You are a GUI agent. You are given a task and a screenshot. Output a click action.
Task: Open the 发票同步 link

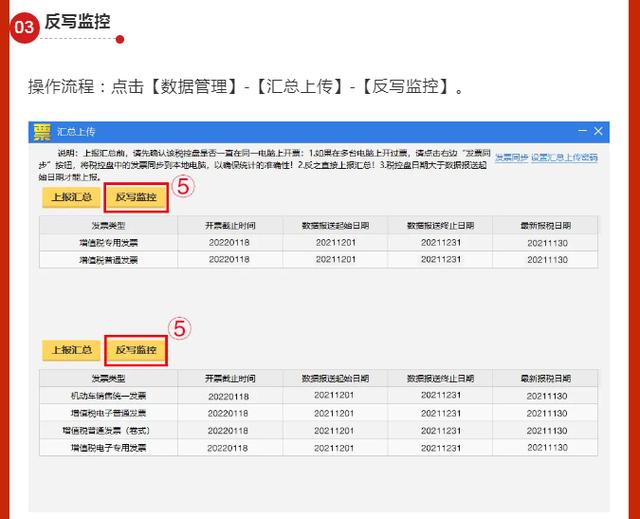pos(511,157)
